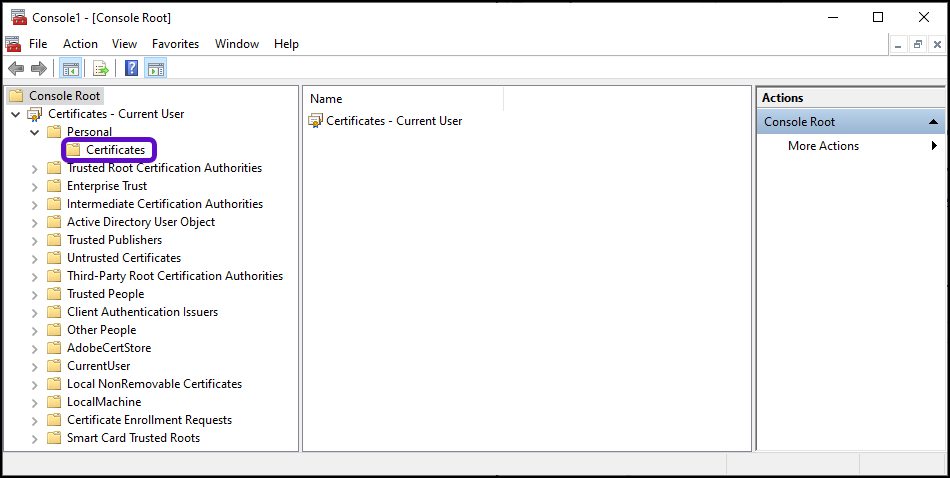950x478 pixels.
Task: Click the Name column header
Action: coord(326,99)
